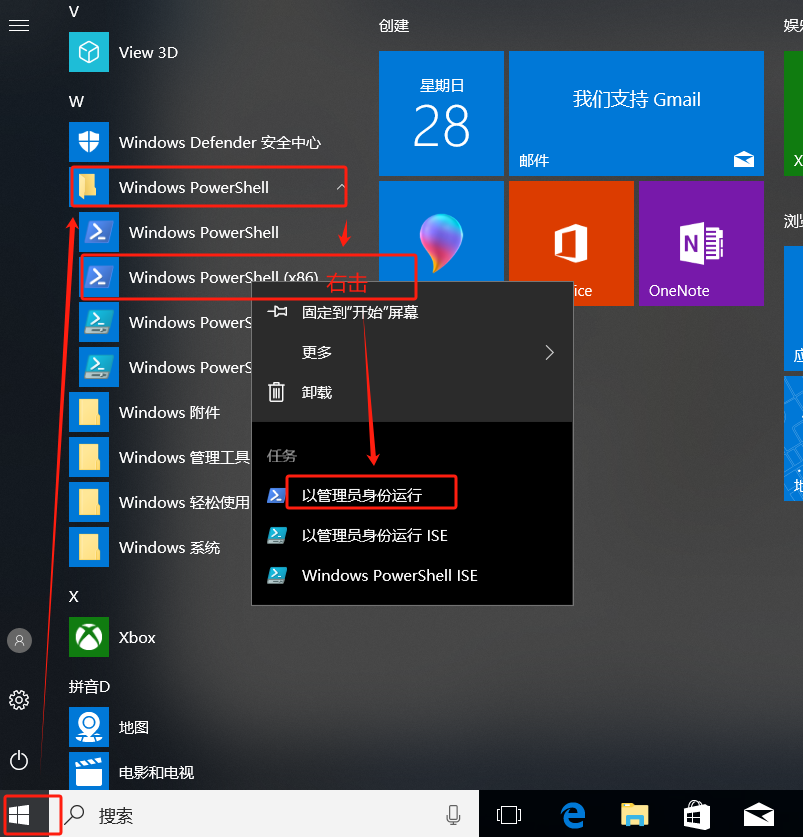Click the Windows PowerShell folder icon

(x=89, y=187)
